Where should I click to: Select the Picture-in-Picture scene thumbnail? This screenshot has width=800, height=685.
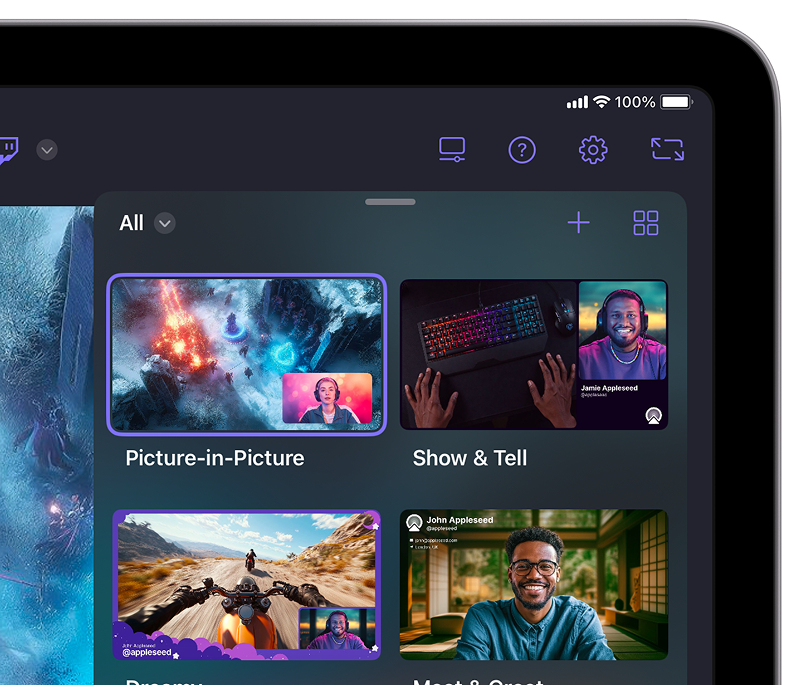[x=246, y=355]
